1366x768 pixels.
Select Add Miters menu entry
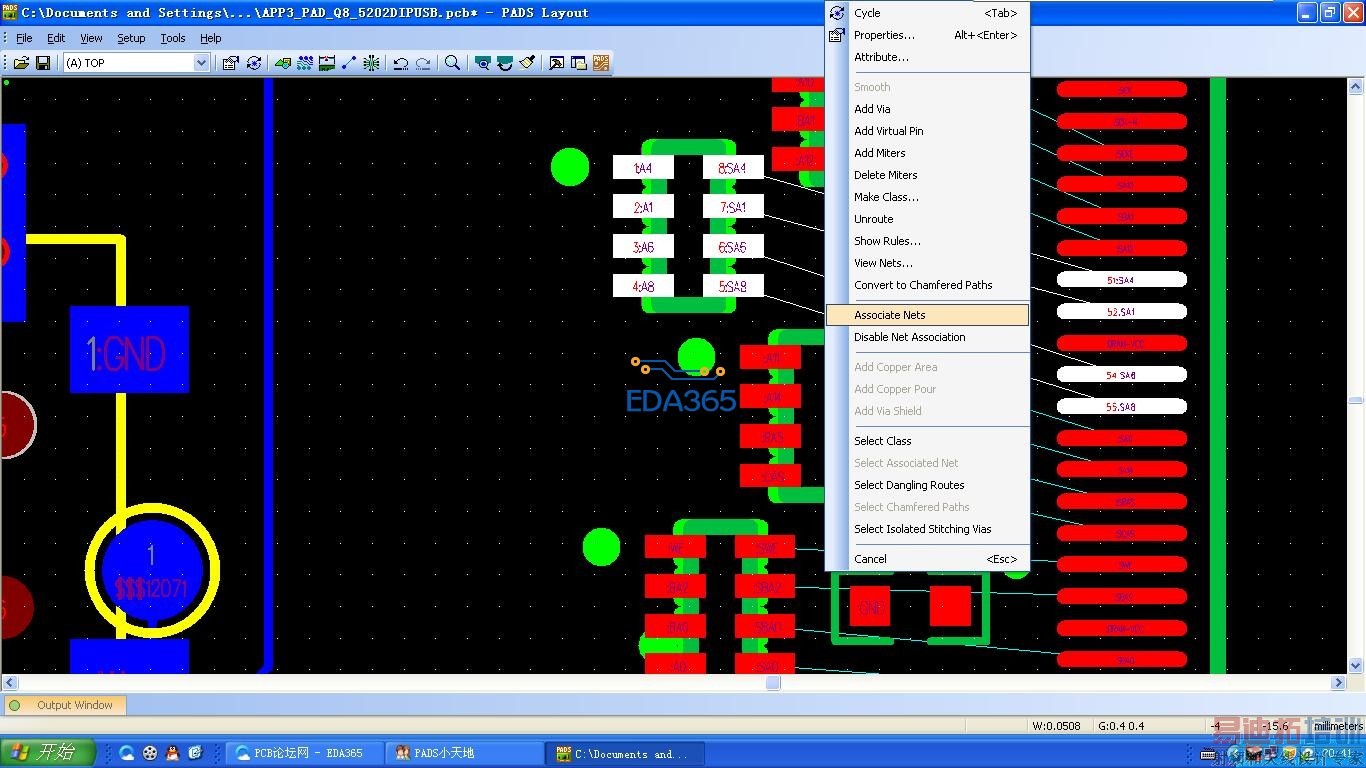click(927, 153)
